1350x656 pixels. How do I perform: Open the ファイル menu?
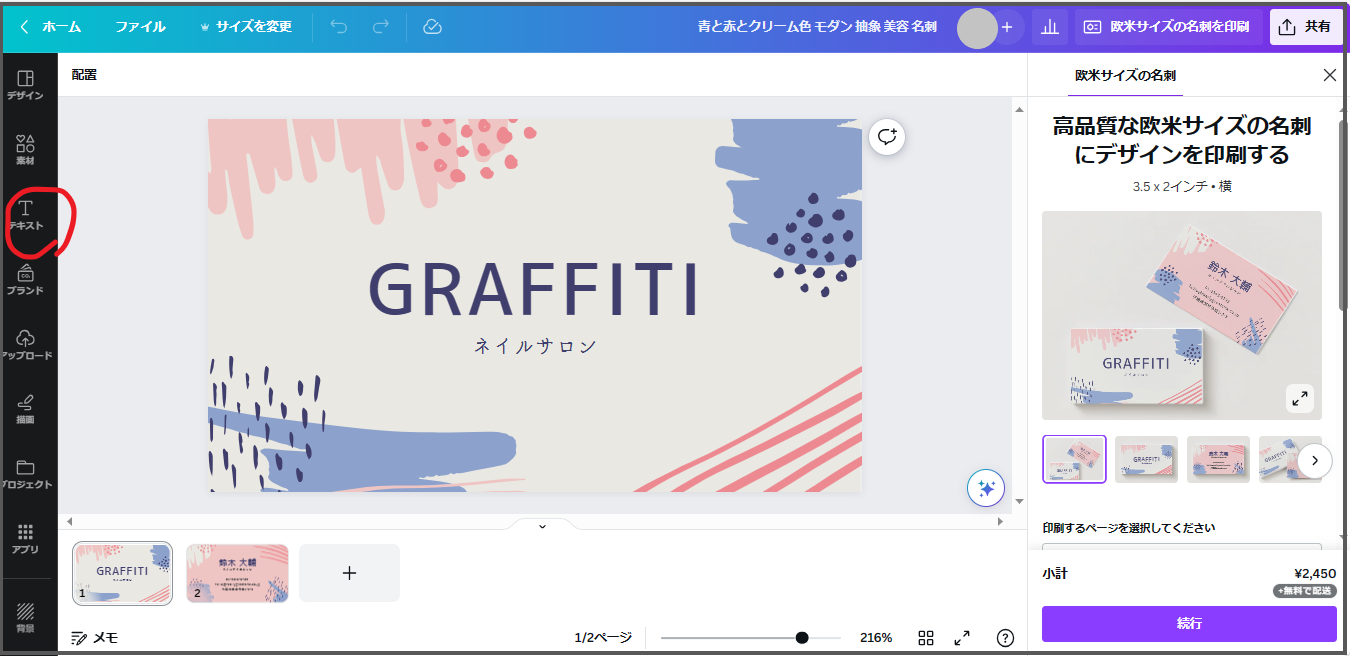coord(140,27)
